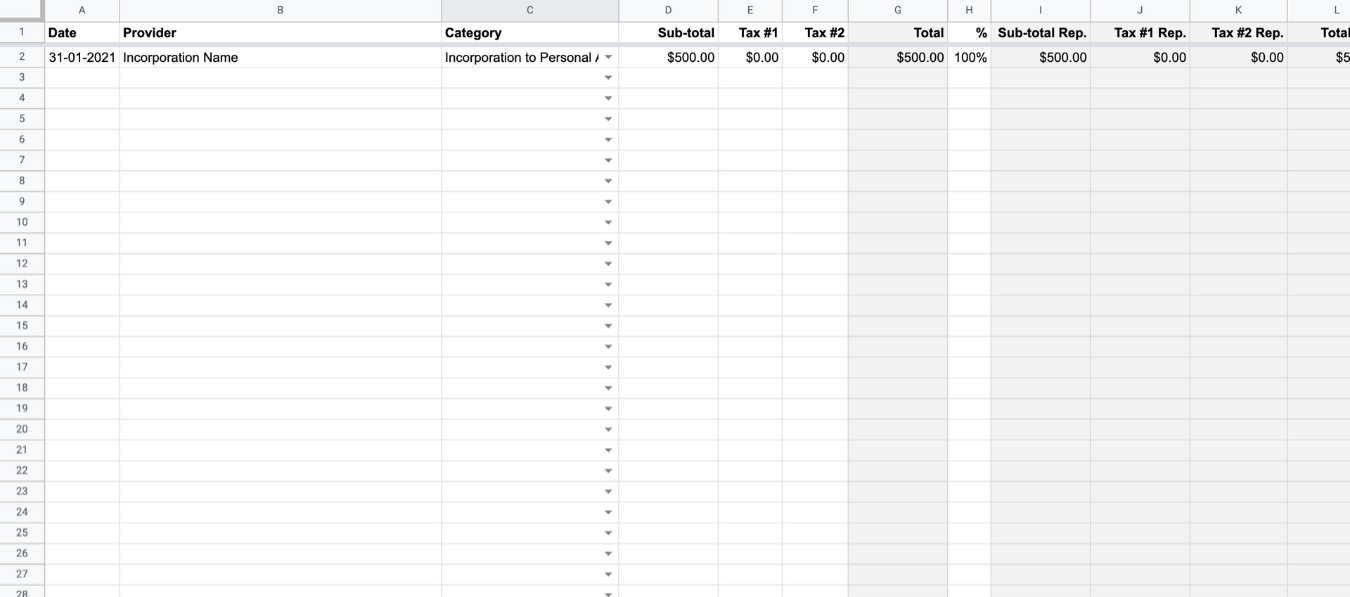Select column G header
1350x597 pixels.
pyautogui.click(x=897, y=10)
